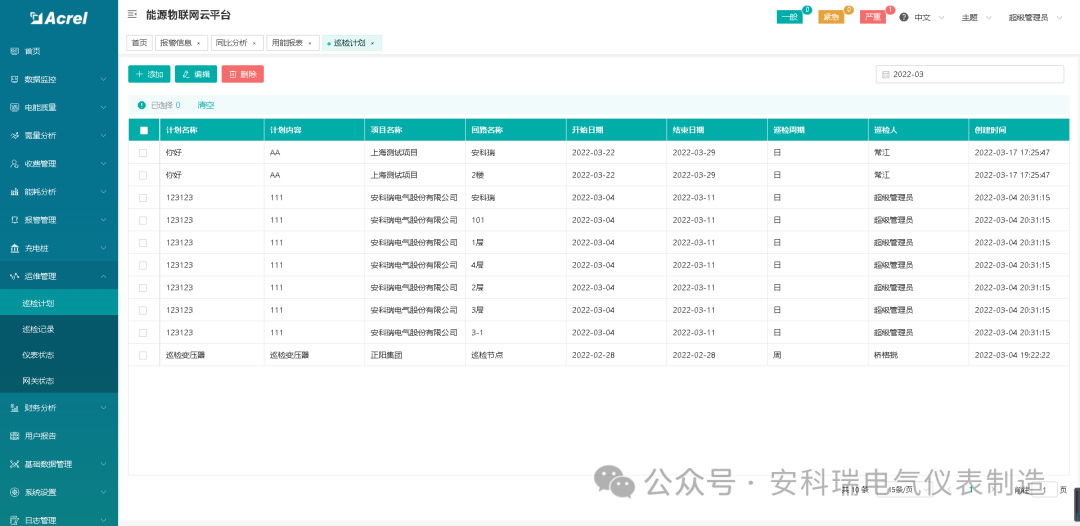
Task: Close the 报警信息 tab with its x
Action: (198, 43)
